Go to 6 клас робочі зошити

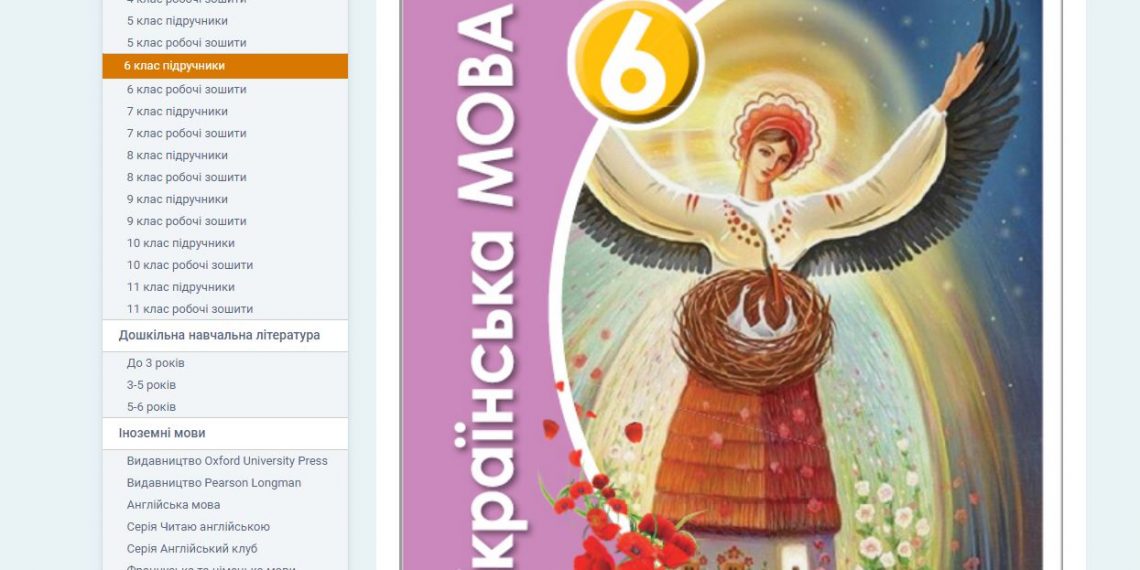(186, 89)
